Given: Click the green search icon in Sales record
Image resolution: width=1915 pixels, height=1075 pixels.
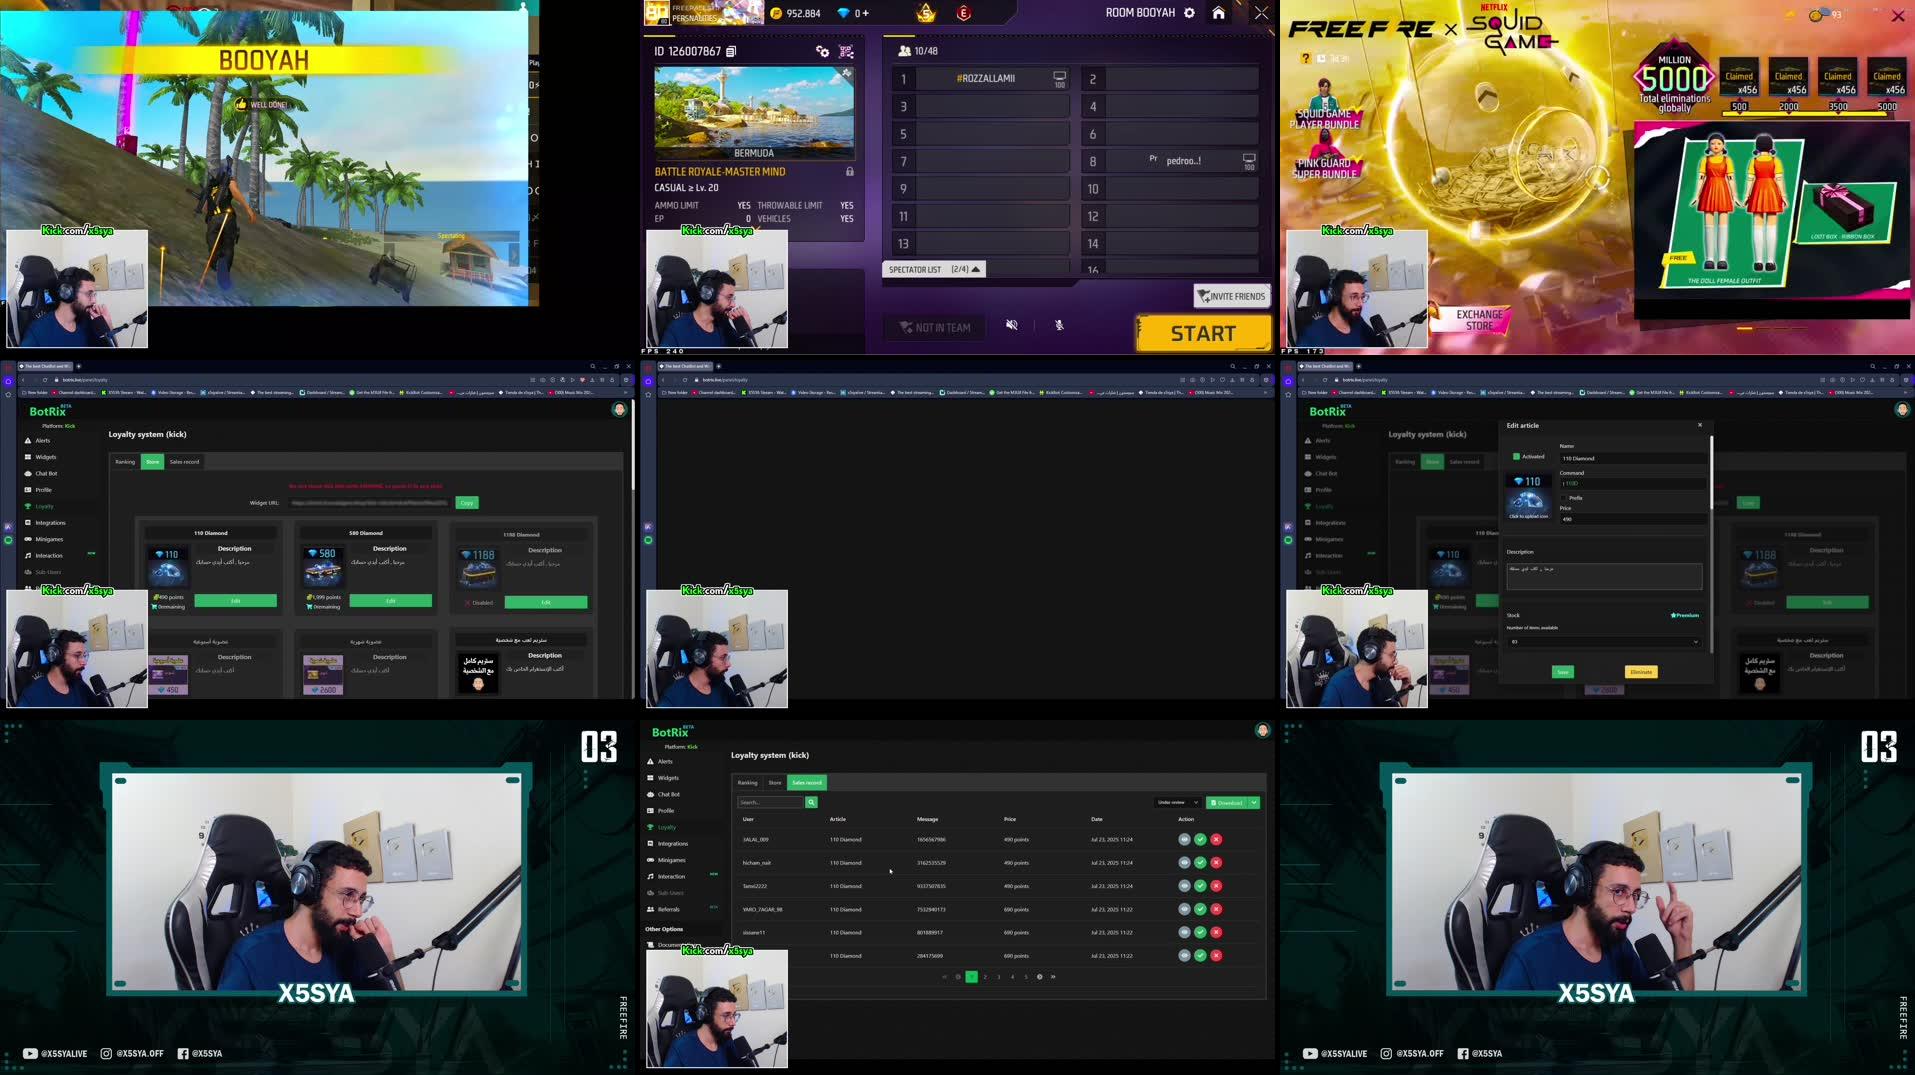Looking at the screenshot, I should tap(811, 802).
